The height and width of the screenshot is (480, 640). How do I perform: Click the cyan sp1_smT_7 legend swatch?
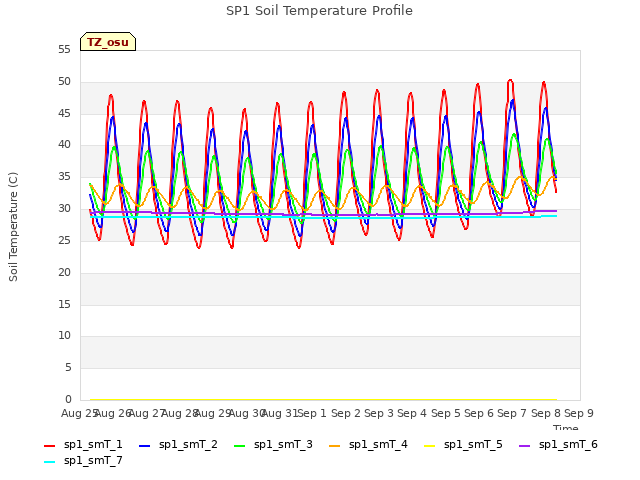click(49, 462)
